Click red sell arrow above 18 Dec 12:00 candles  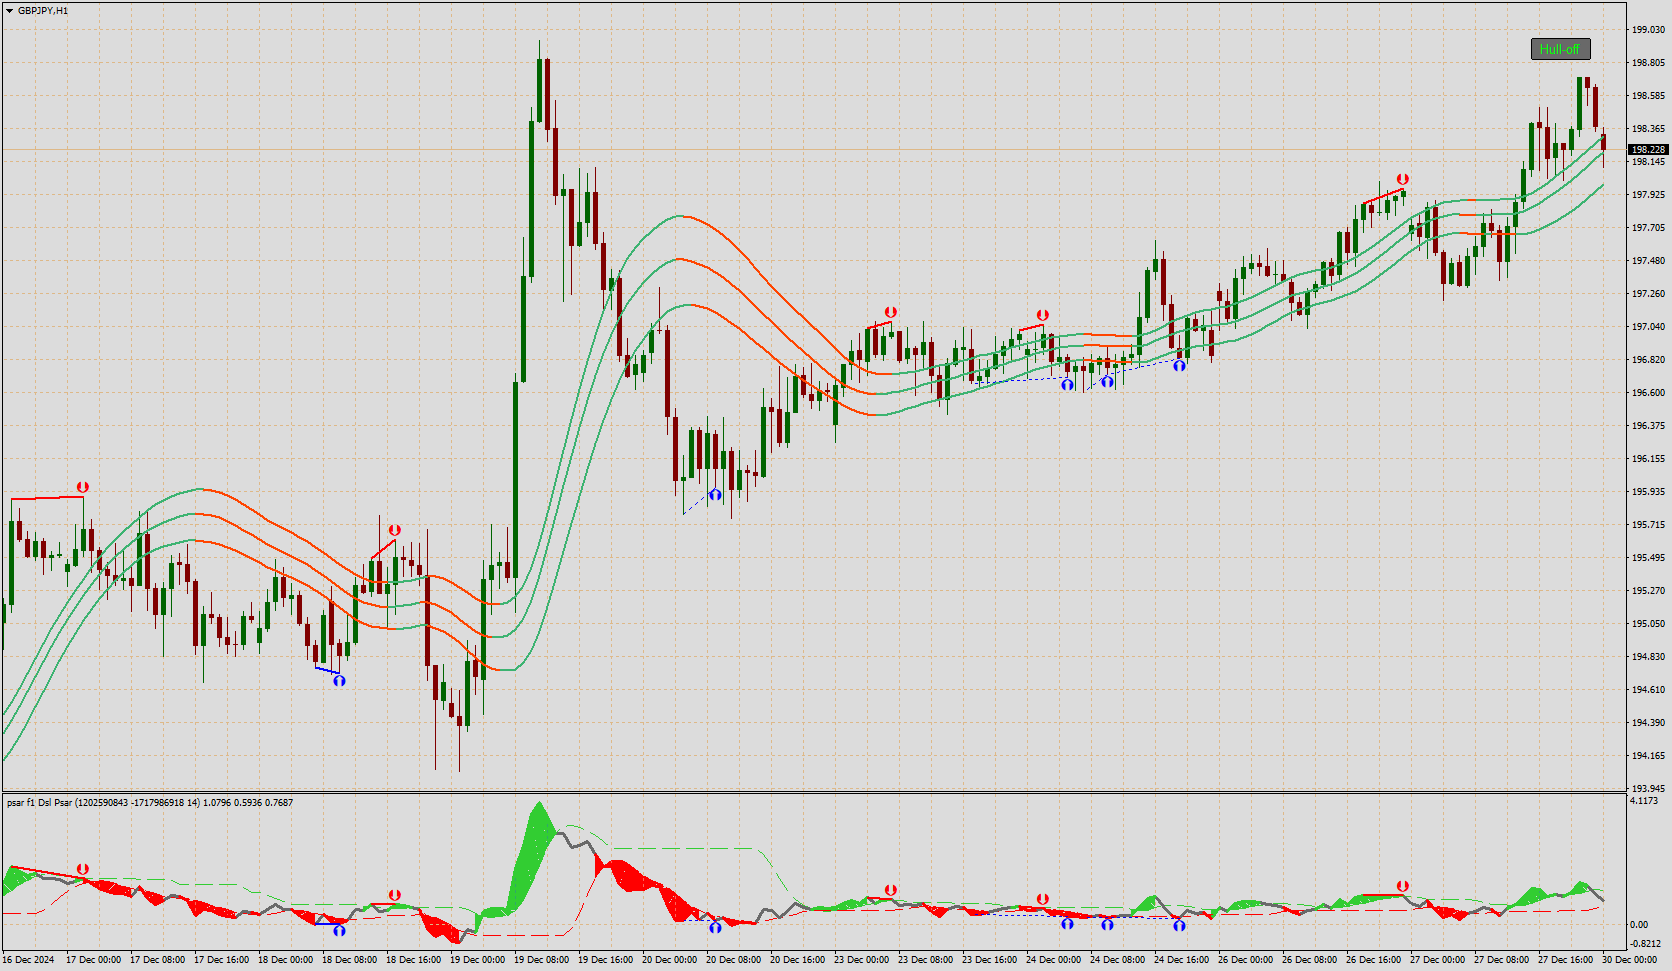click(x=395, y=530)
